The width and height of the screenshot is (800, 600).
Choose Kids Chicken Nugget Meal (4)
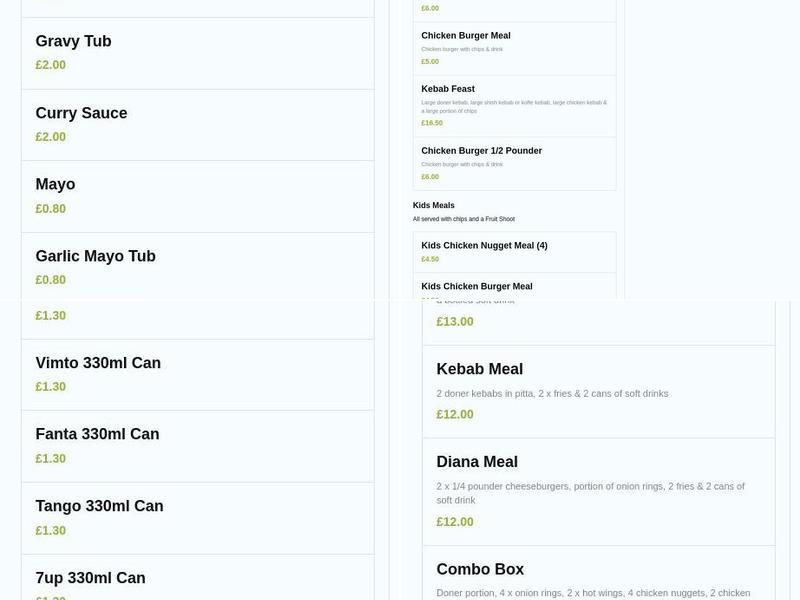[487, 244]
